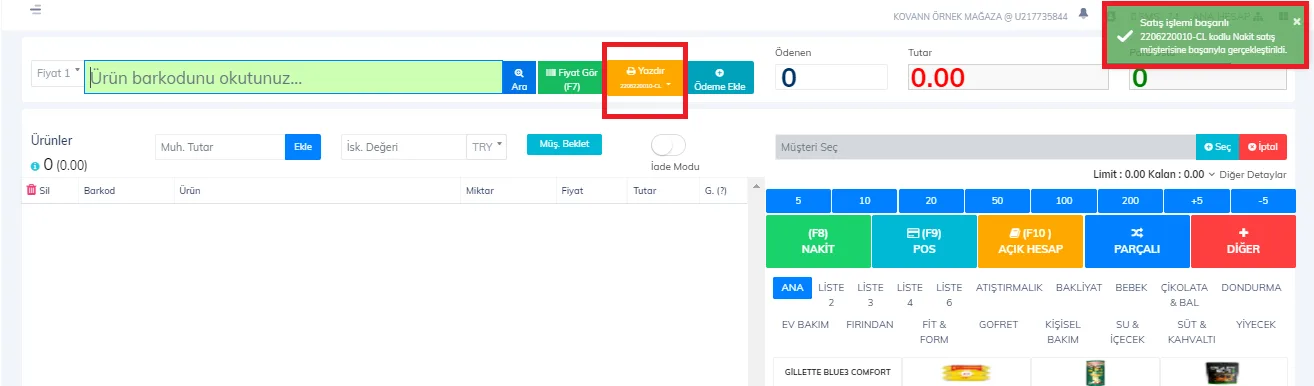Click the Miktar column header
Image resolution: width=1314 pixels, height=386 pixels.
479,190
